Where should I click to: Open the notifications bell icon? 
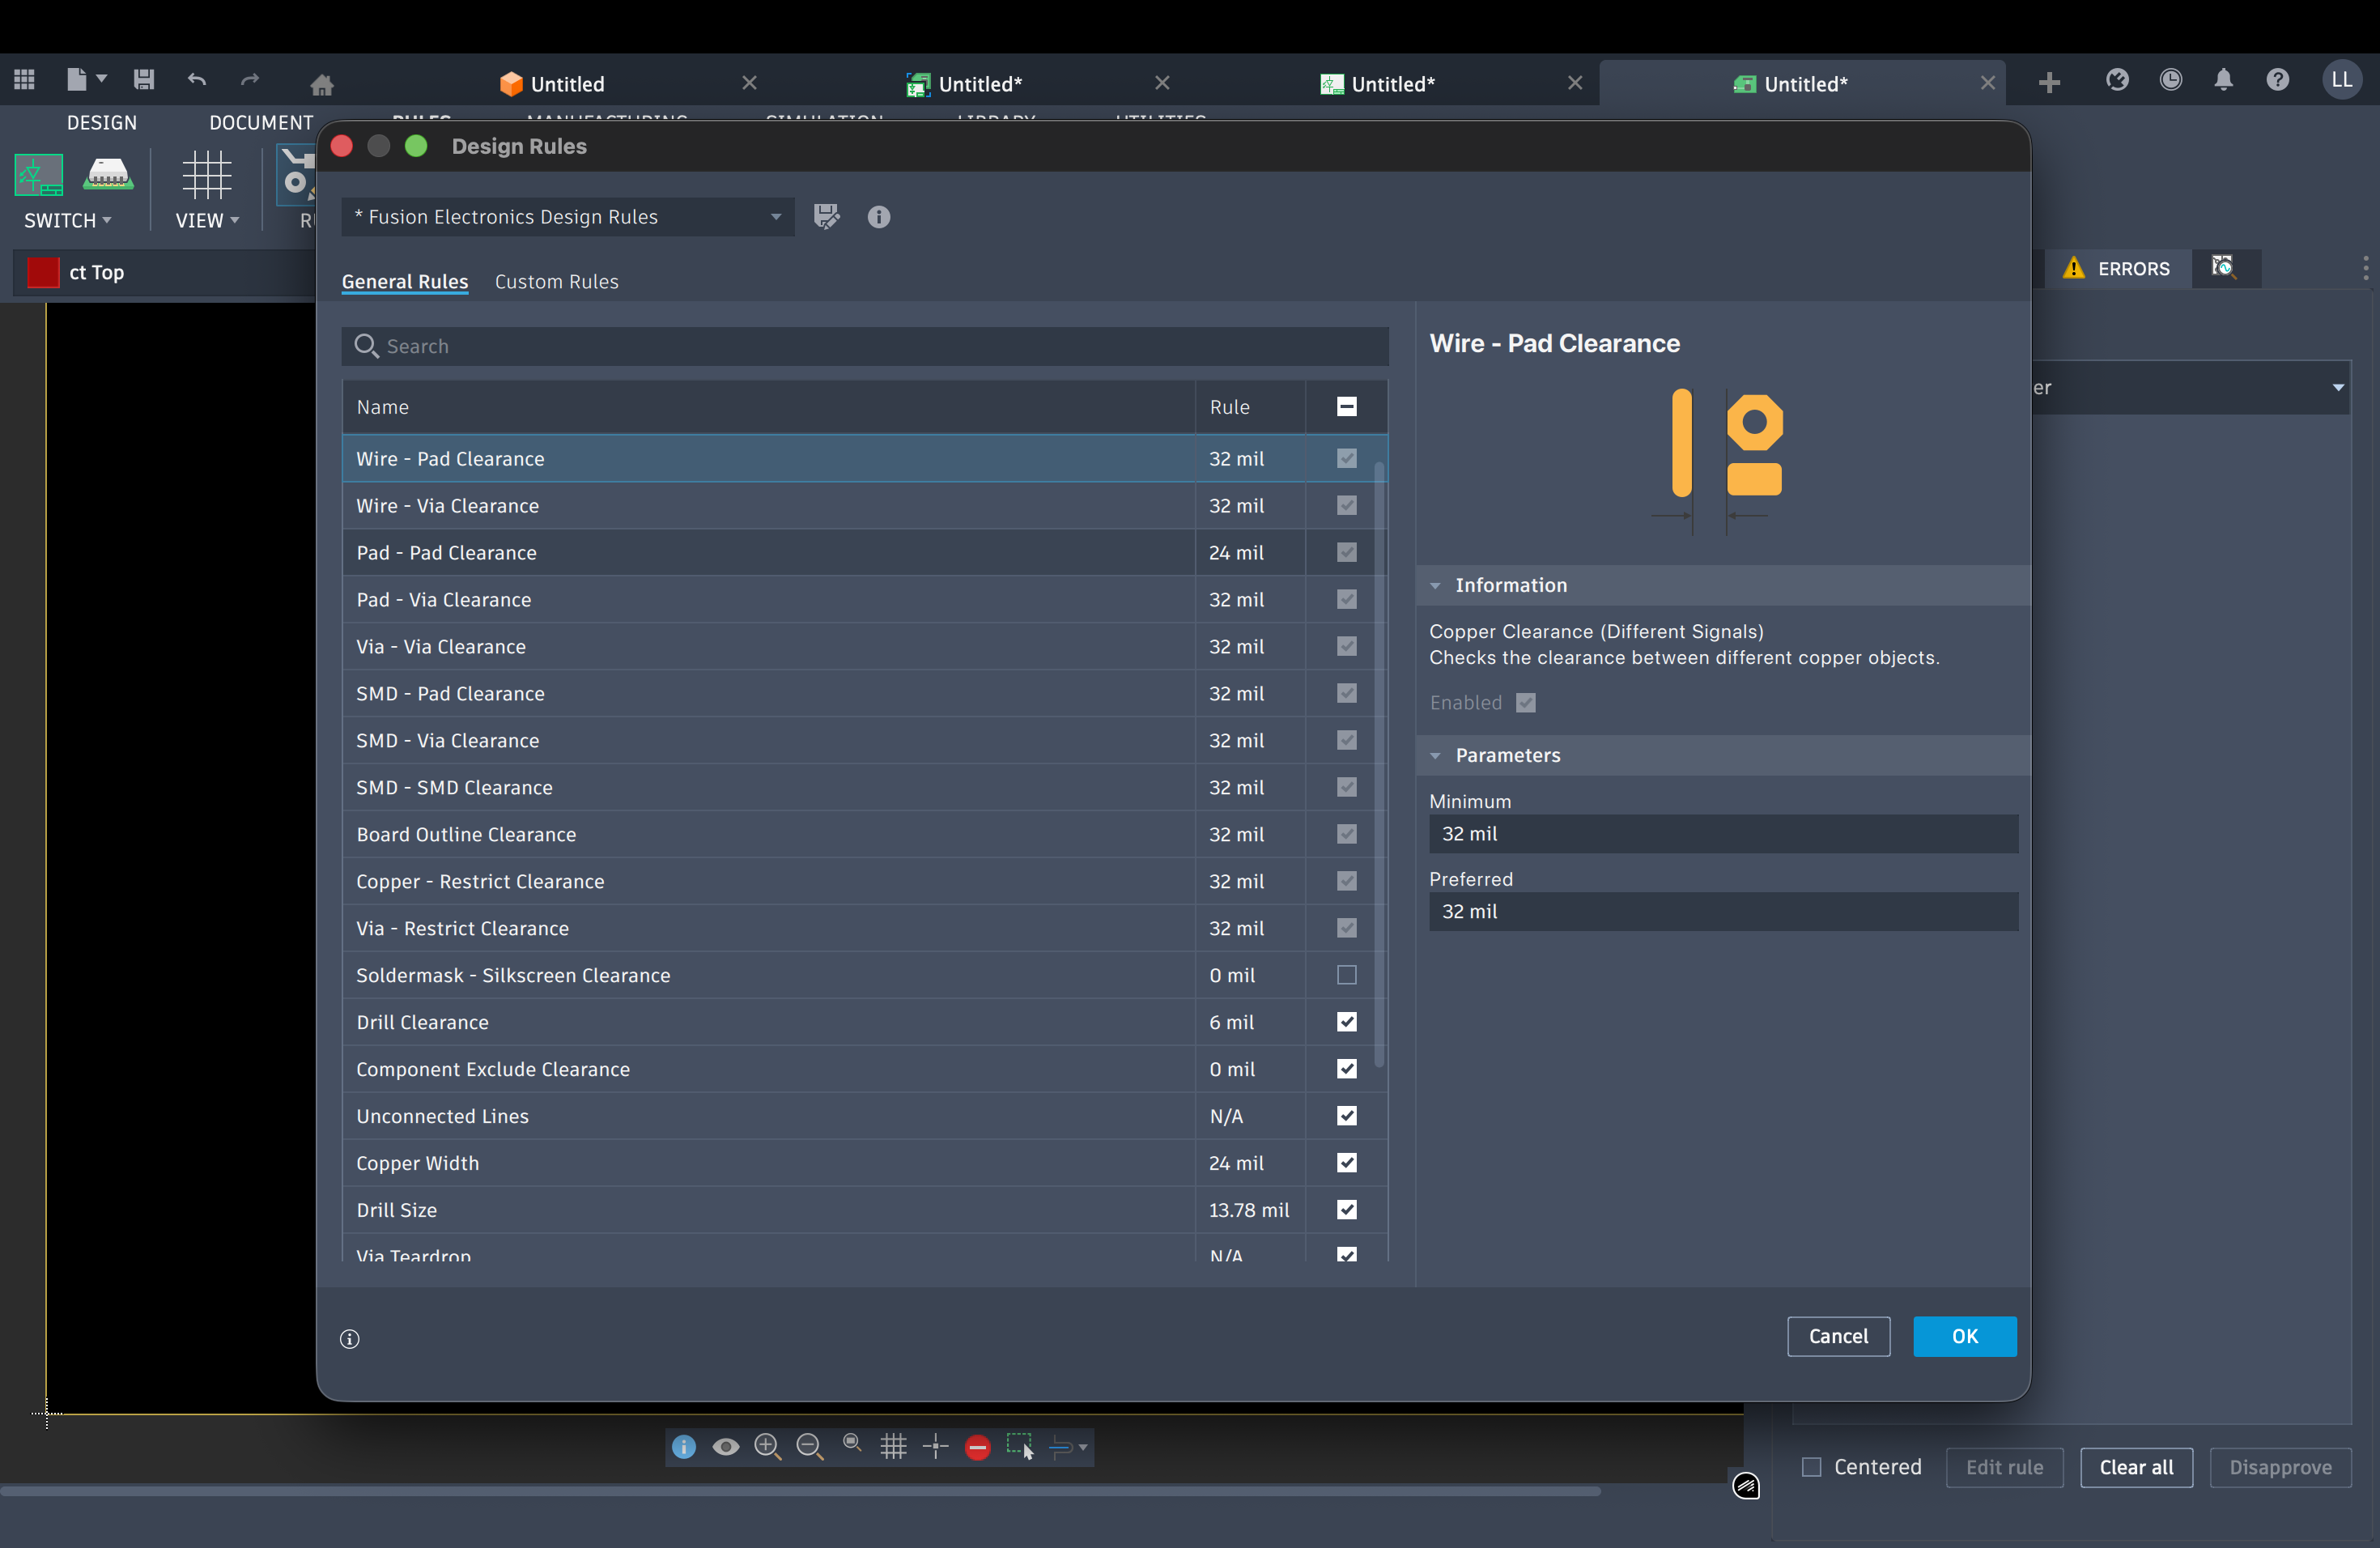tap(2223, 81)
